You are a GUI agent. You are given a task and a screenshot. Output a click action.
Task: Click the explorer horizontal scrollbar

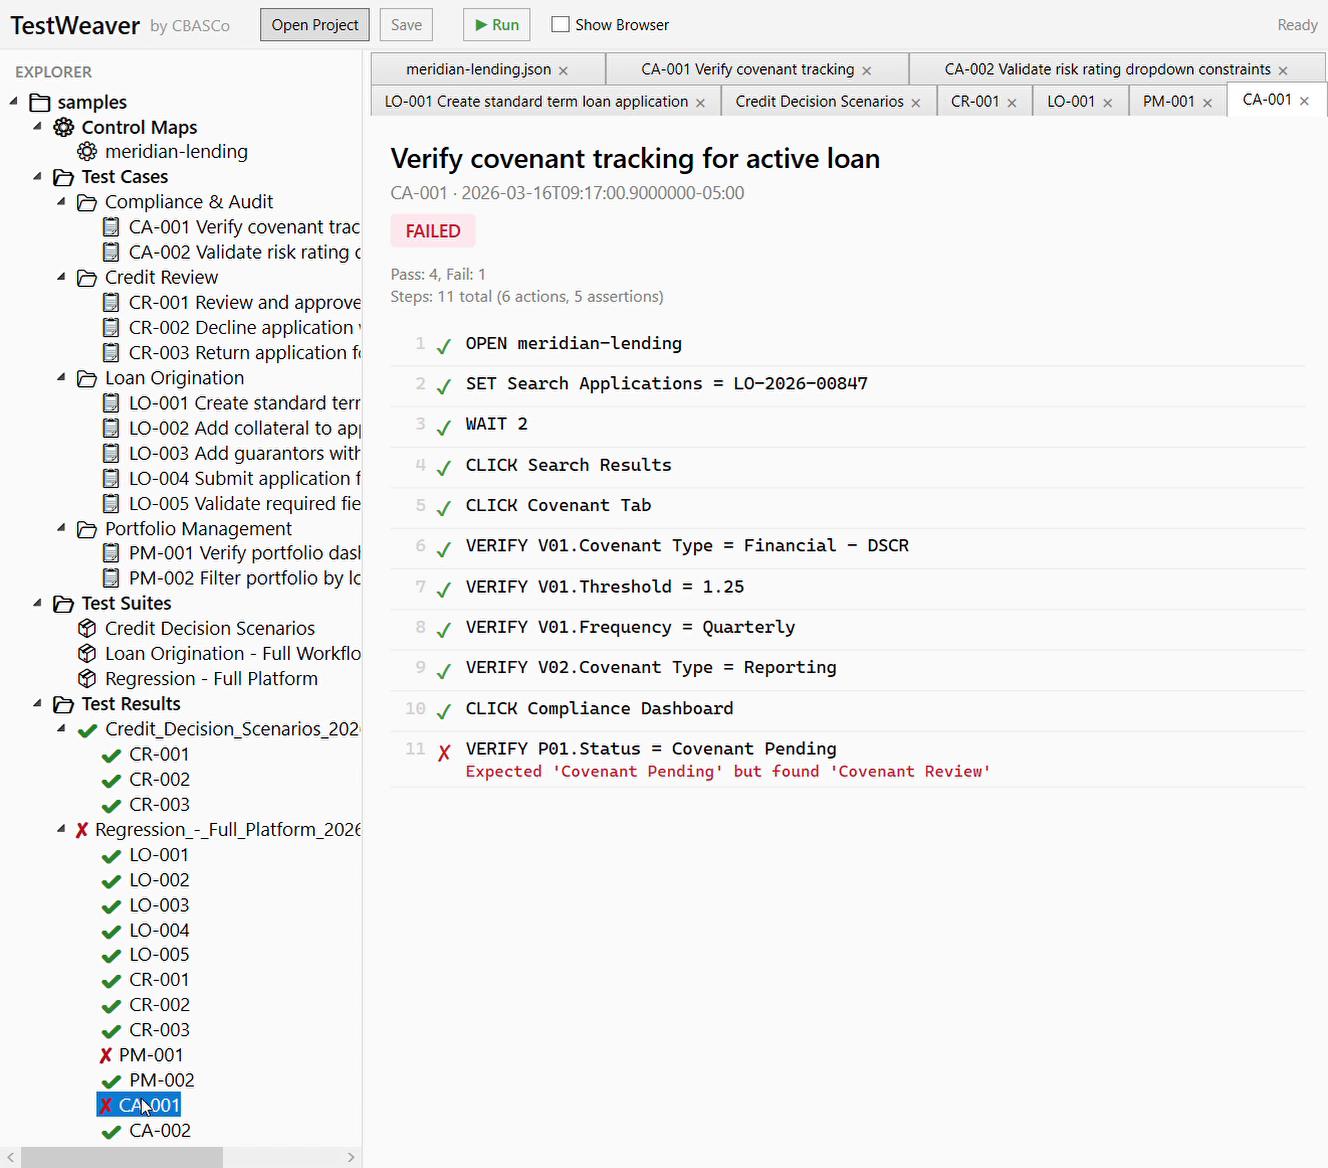click(x=120, y=1157)
